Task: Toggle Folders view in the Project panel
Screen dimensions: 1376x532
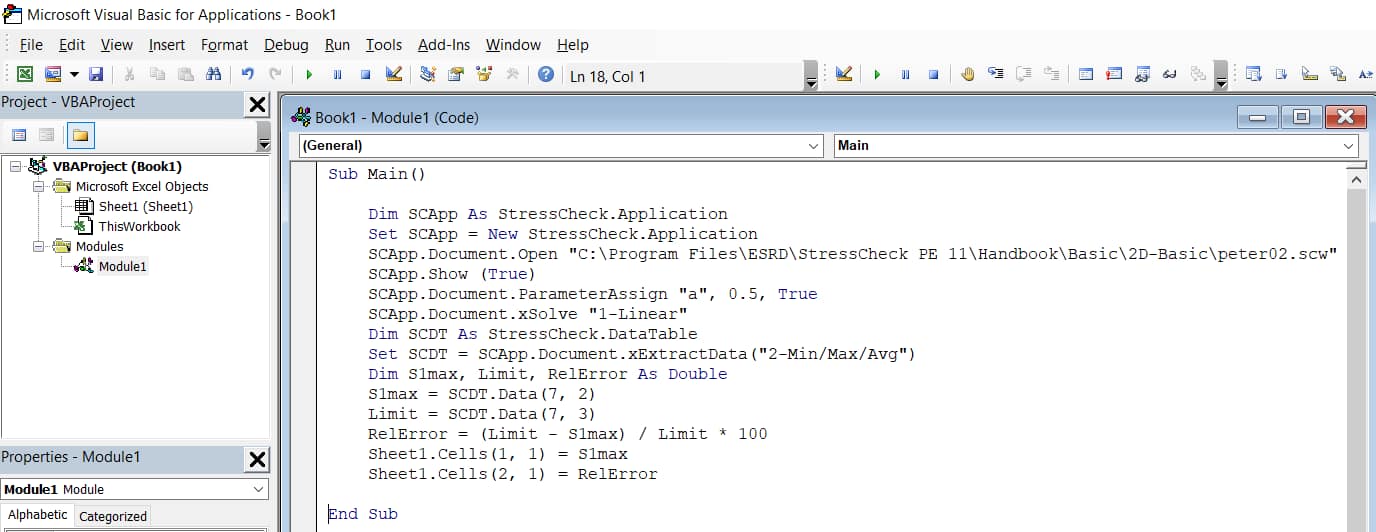Action: click(79, 135)
